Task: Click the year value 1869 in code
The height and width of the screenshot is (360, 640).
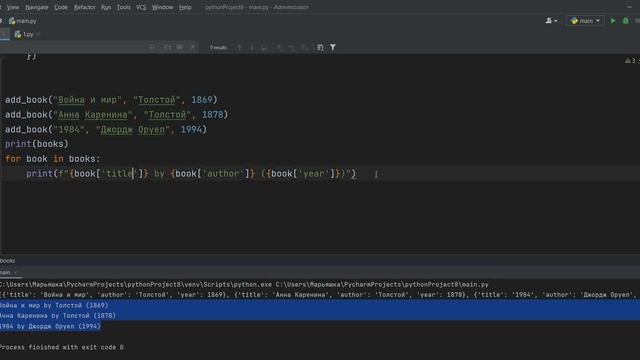Action: (202, 100)
